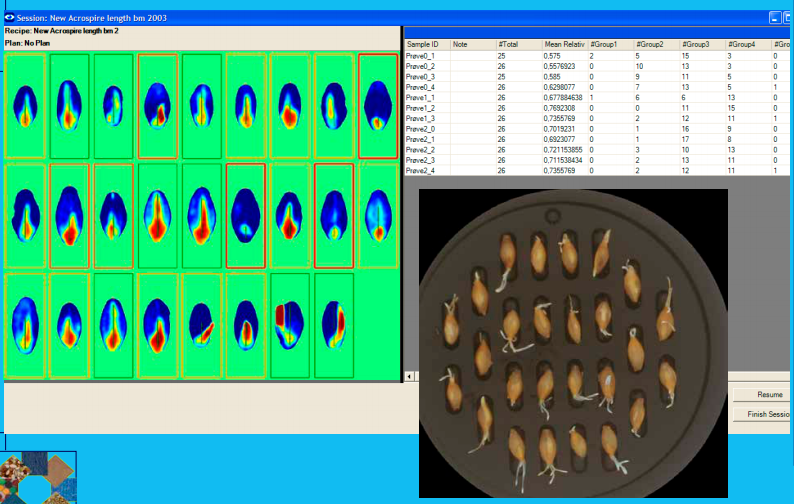Select the #Group1 column header
794x504 pixels.
[610, 44]
